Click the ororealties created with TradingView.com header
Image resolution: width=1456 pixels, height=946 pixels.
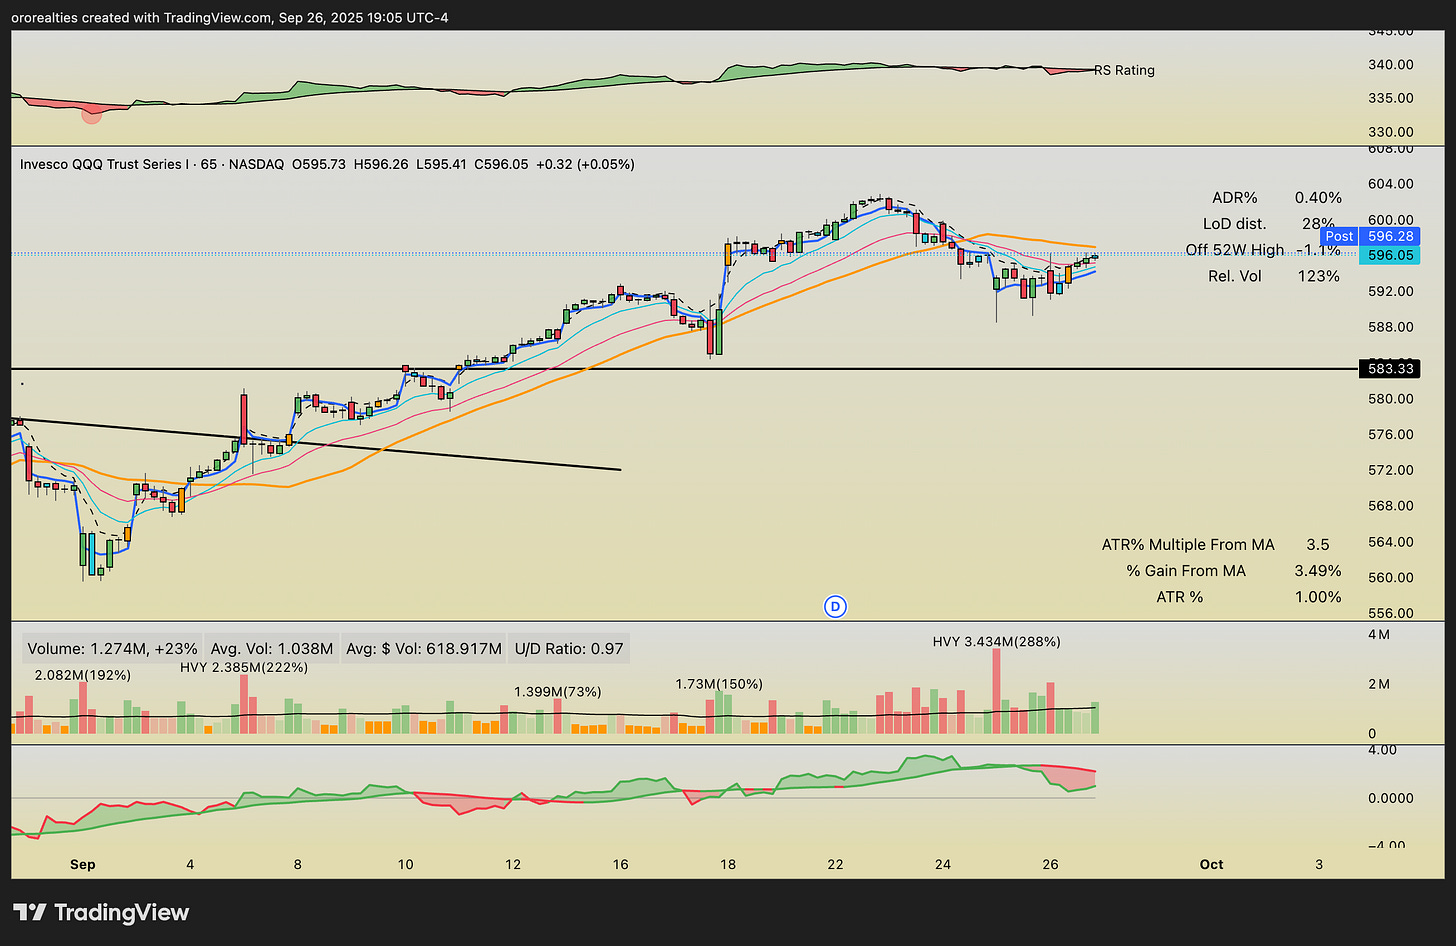[231, 17]
